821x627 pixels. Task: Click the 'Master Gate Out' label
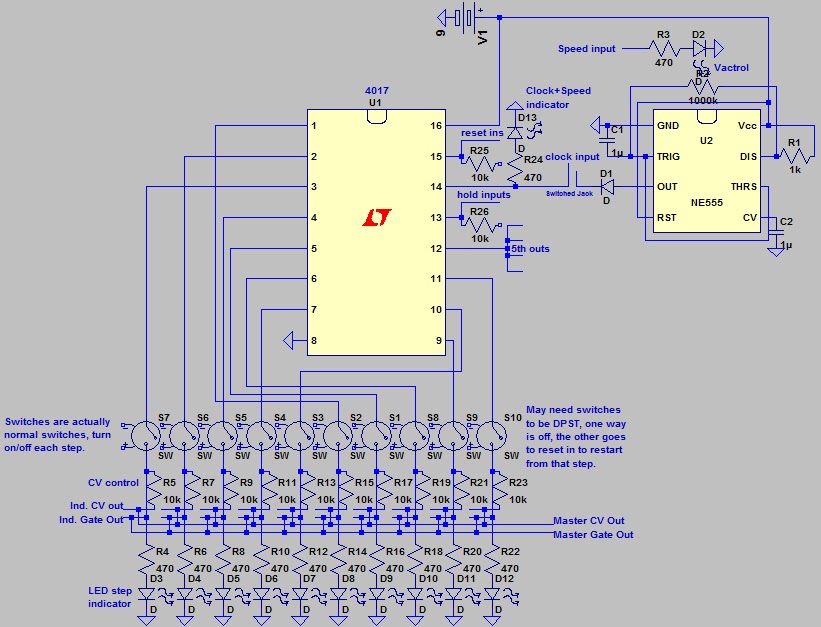click(x=593, y=535)
